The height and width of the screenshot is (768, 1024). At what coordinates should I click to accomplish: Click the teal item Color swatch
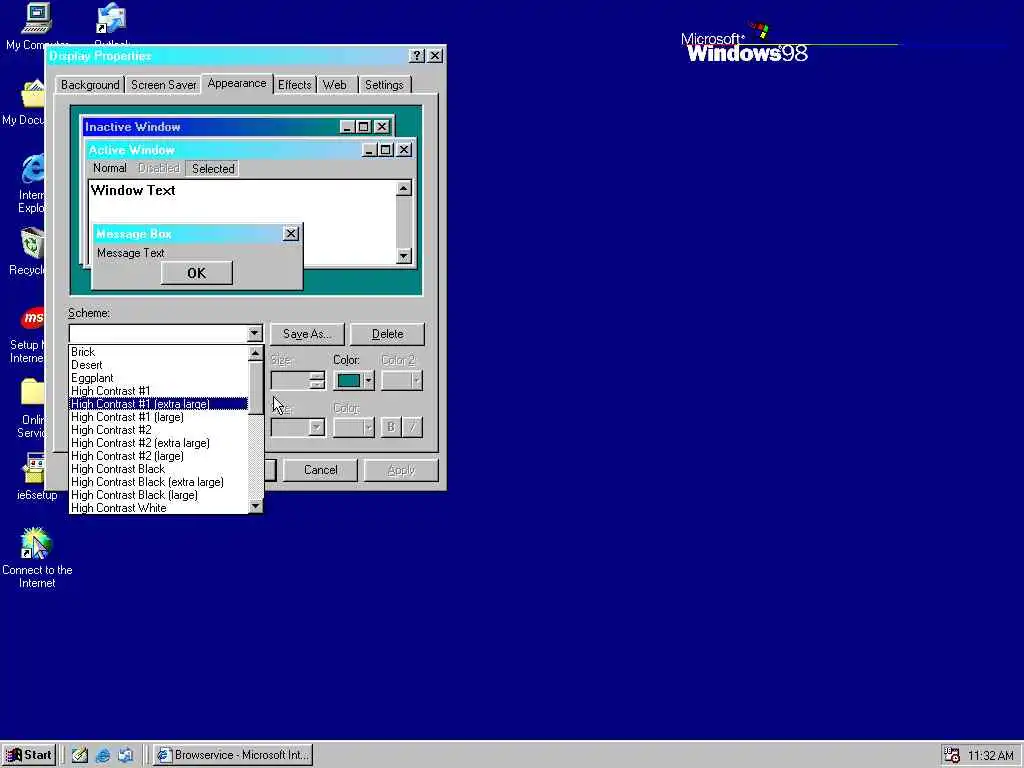click(x=349, y=381)
